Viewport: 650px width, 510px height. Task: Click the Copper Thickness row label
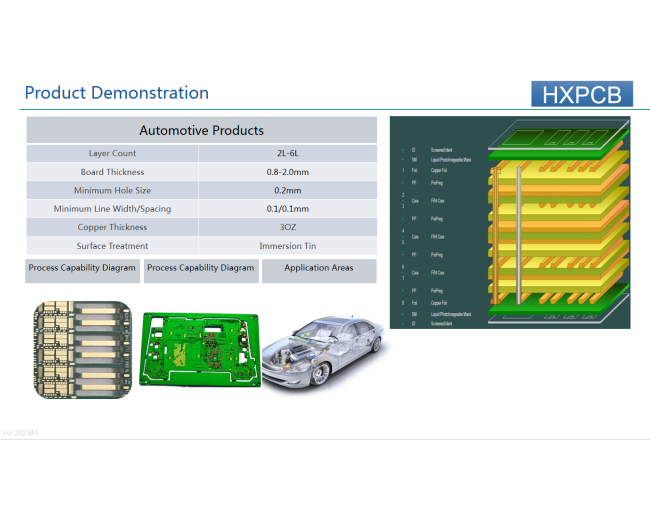point(112,227)
